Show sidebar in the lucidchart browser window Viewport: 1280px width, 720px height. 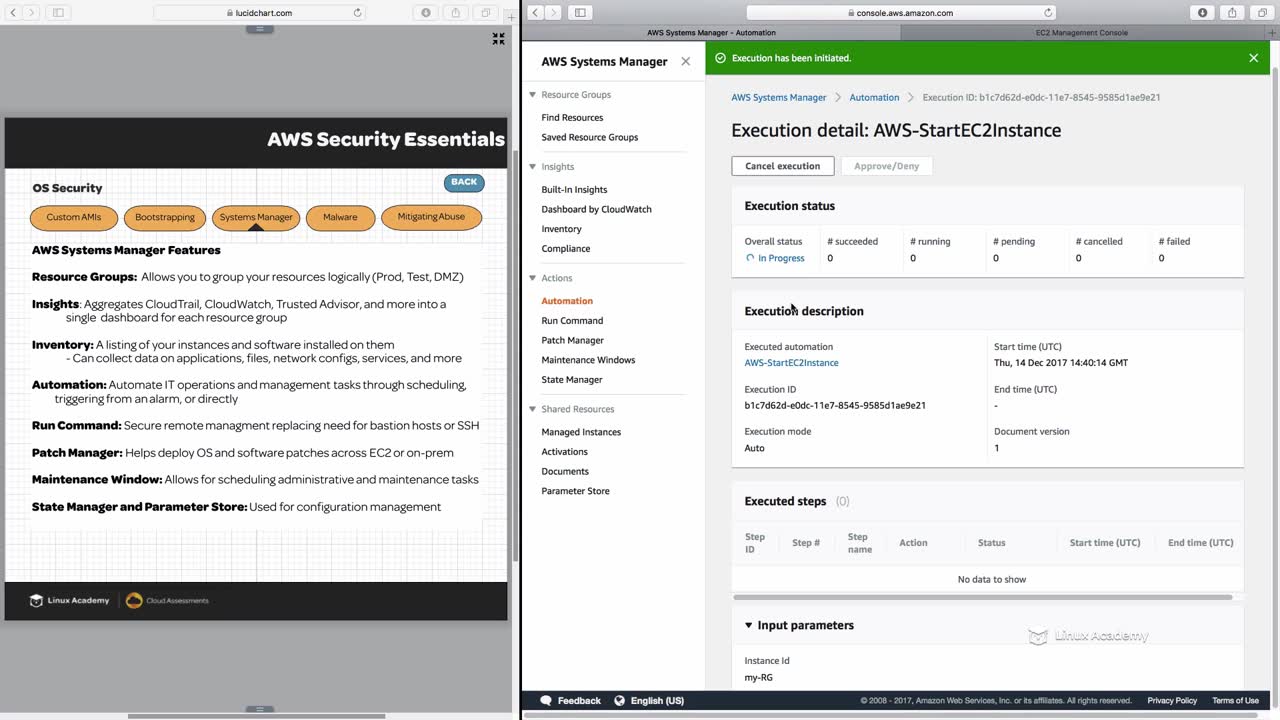coord(58,13)
